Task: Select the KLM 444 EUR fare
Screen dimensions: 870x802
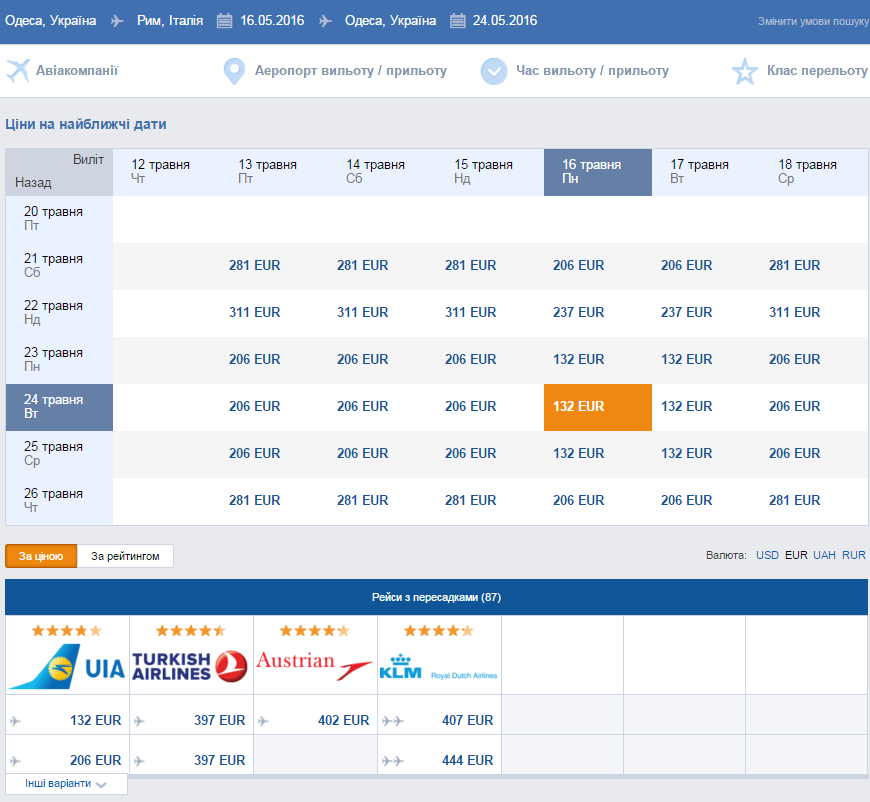Action: click(x=468, y=760)
